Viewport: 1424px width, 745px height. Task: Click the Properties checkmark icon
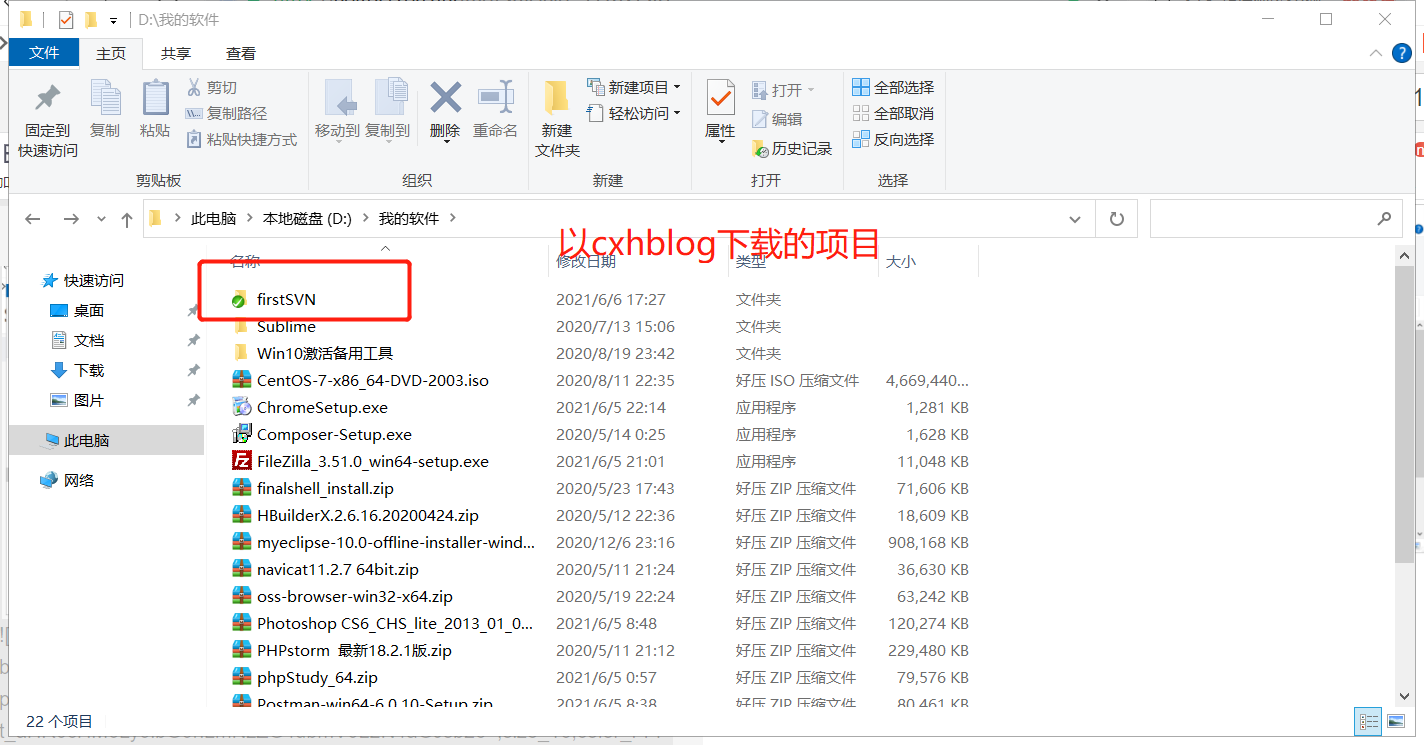click(720, 98)
